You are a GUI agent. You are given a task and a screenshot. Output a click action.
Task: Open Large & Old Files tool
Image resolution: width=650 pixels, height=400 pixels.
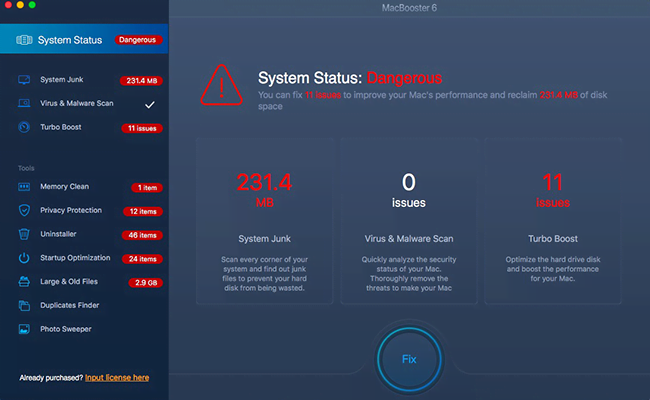[84, 282]
